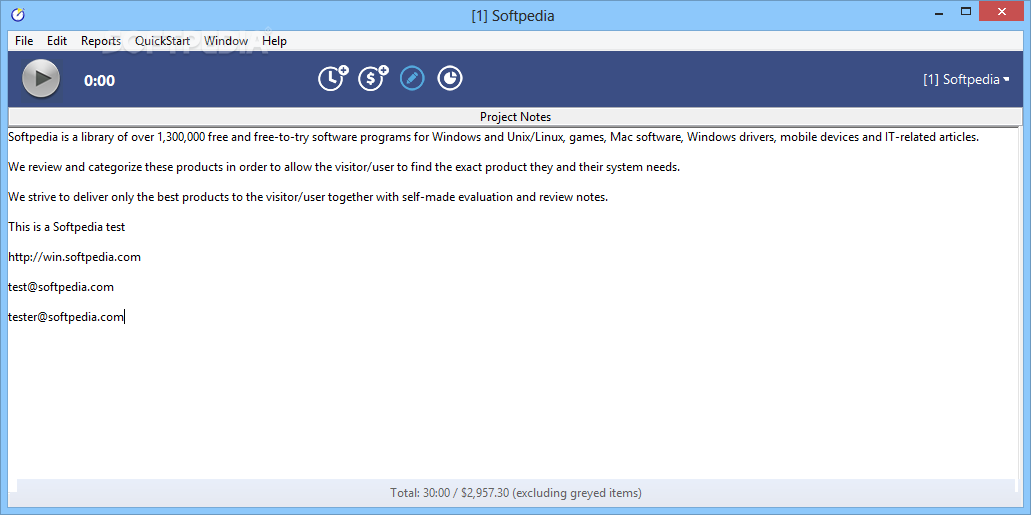Click the 'This is a Softpedia test' line
Screen dimensions: 1031x515
point(66,227)
